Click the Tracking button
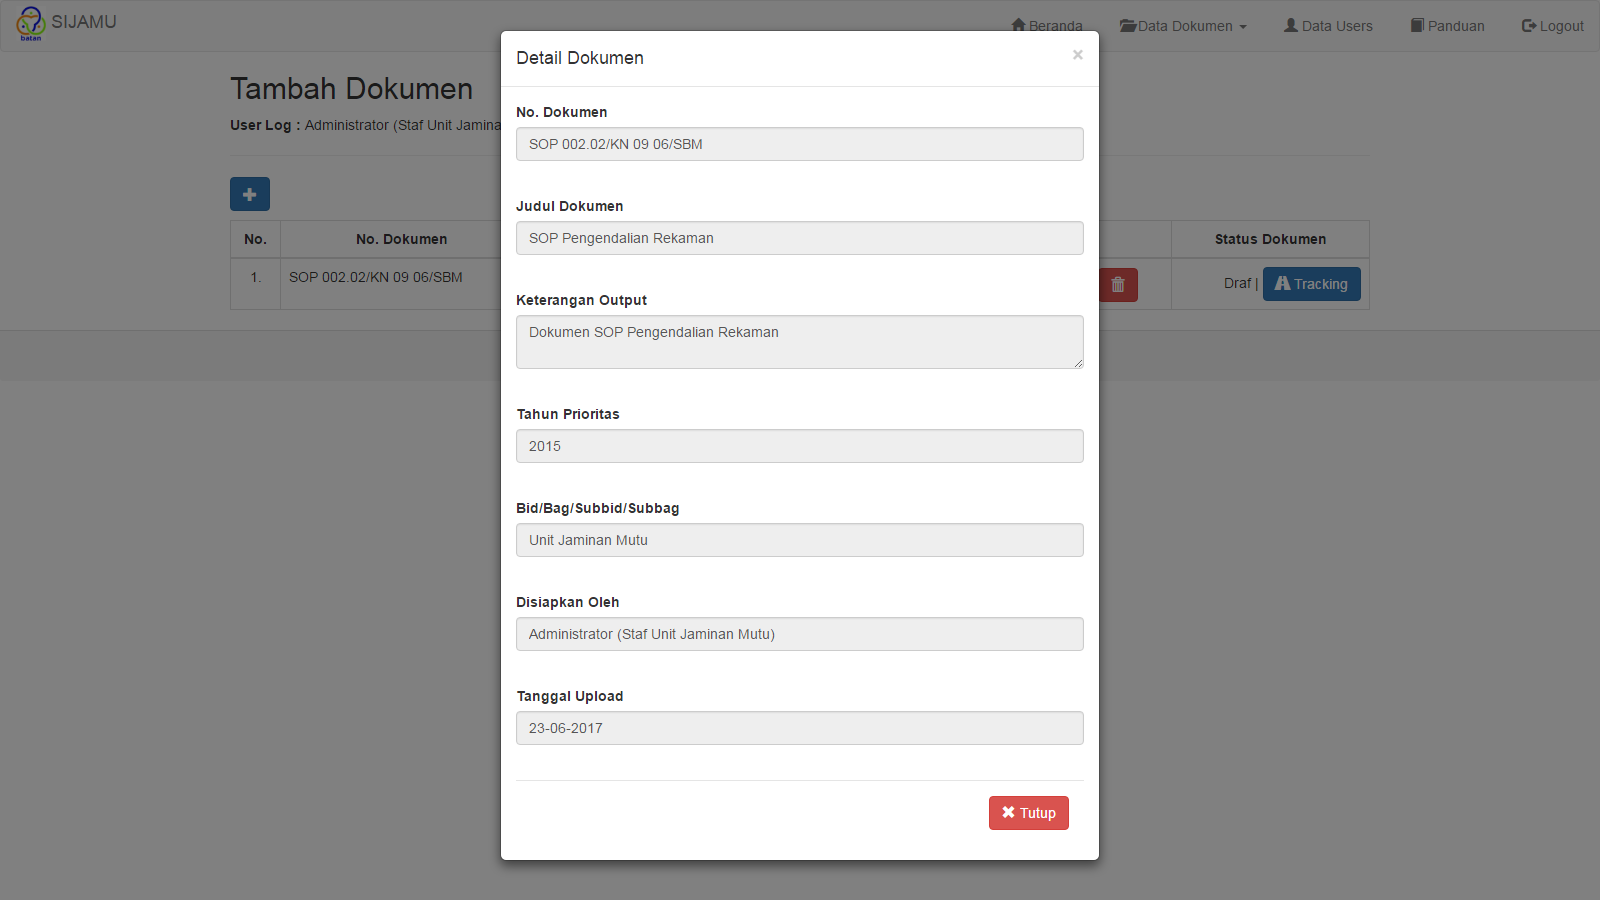1600x900 pixels. [1312, 284]
